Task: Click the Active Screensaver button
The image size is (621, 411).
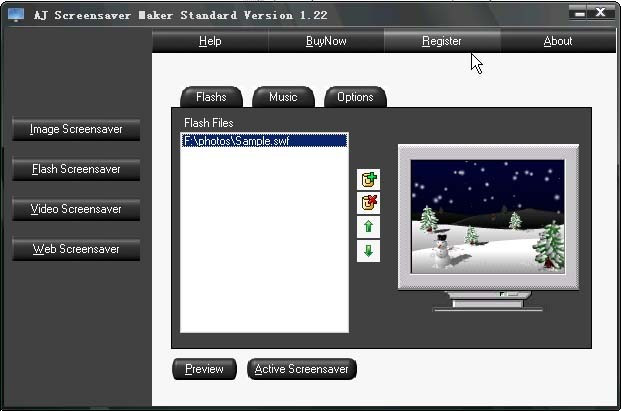Action: 302,369
